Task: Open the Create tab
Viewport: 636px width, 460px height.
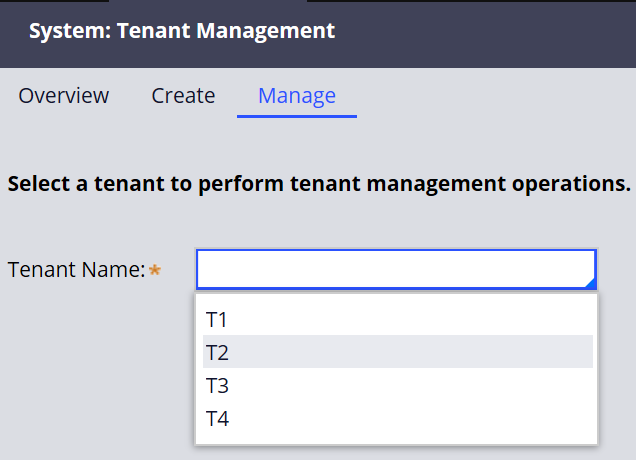Action: pos(183,96)
